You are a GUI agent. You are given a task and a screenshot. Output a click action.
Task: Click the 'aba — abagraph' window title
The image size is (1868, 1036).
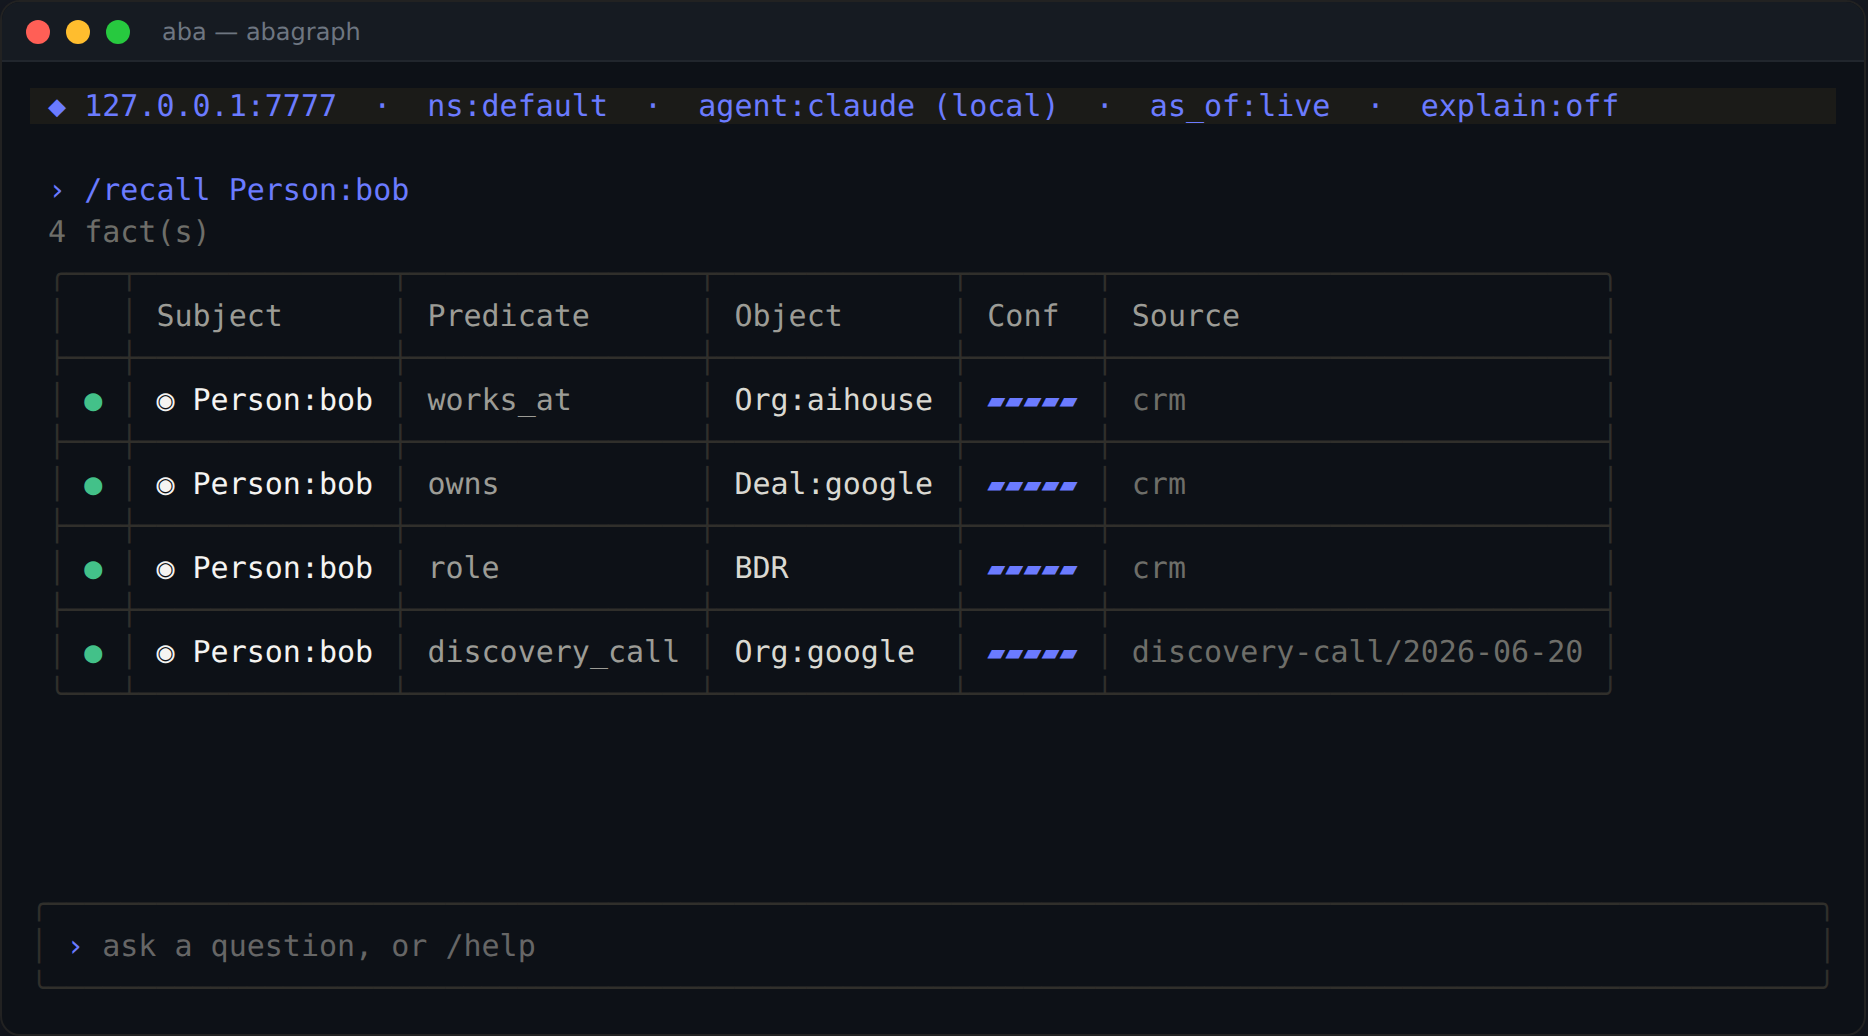261,32
